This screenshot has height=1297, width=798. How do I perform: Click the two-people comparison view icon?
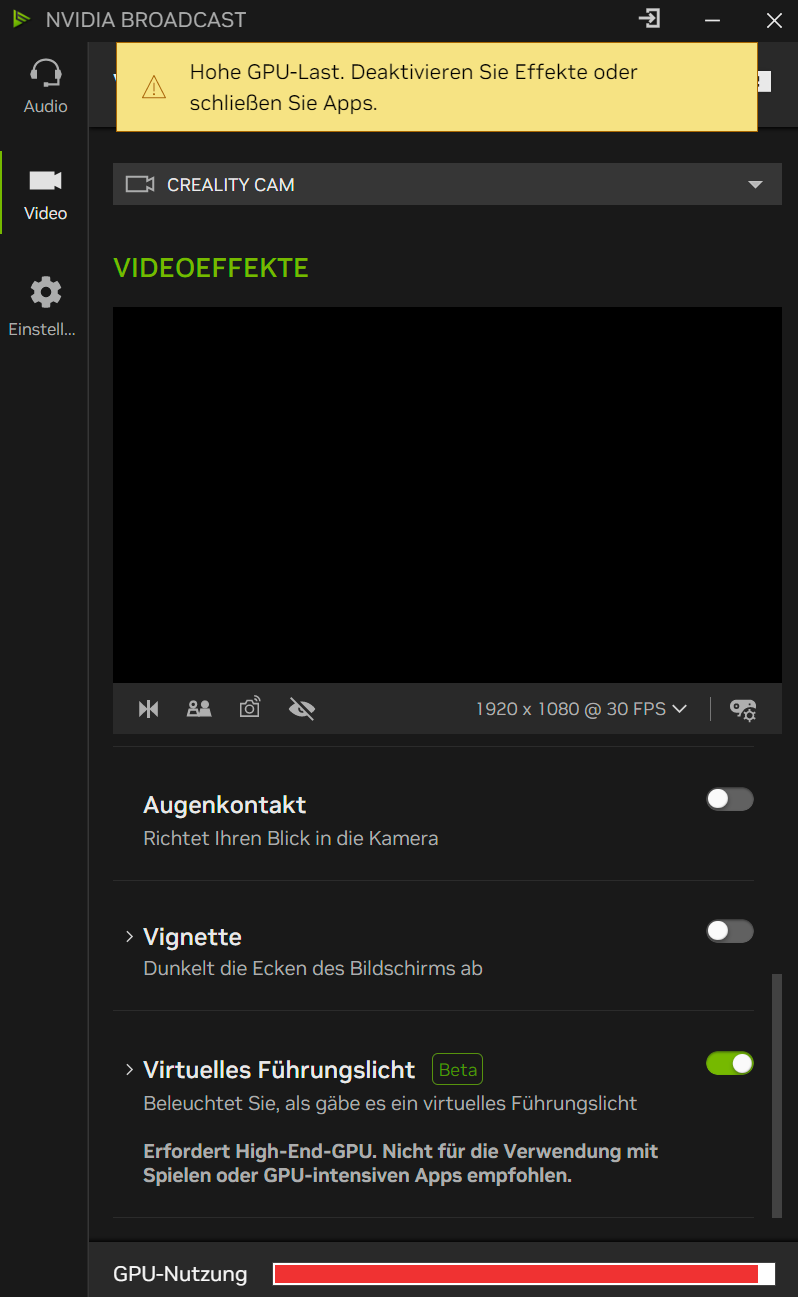coord(199,709)
